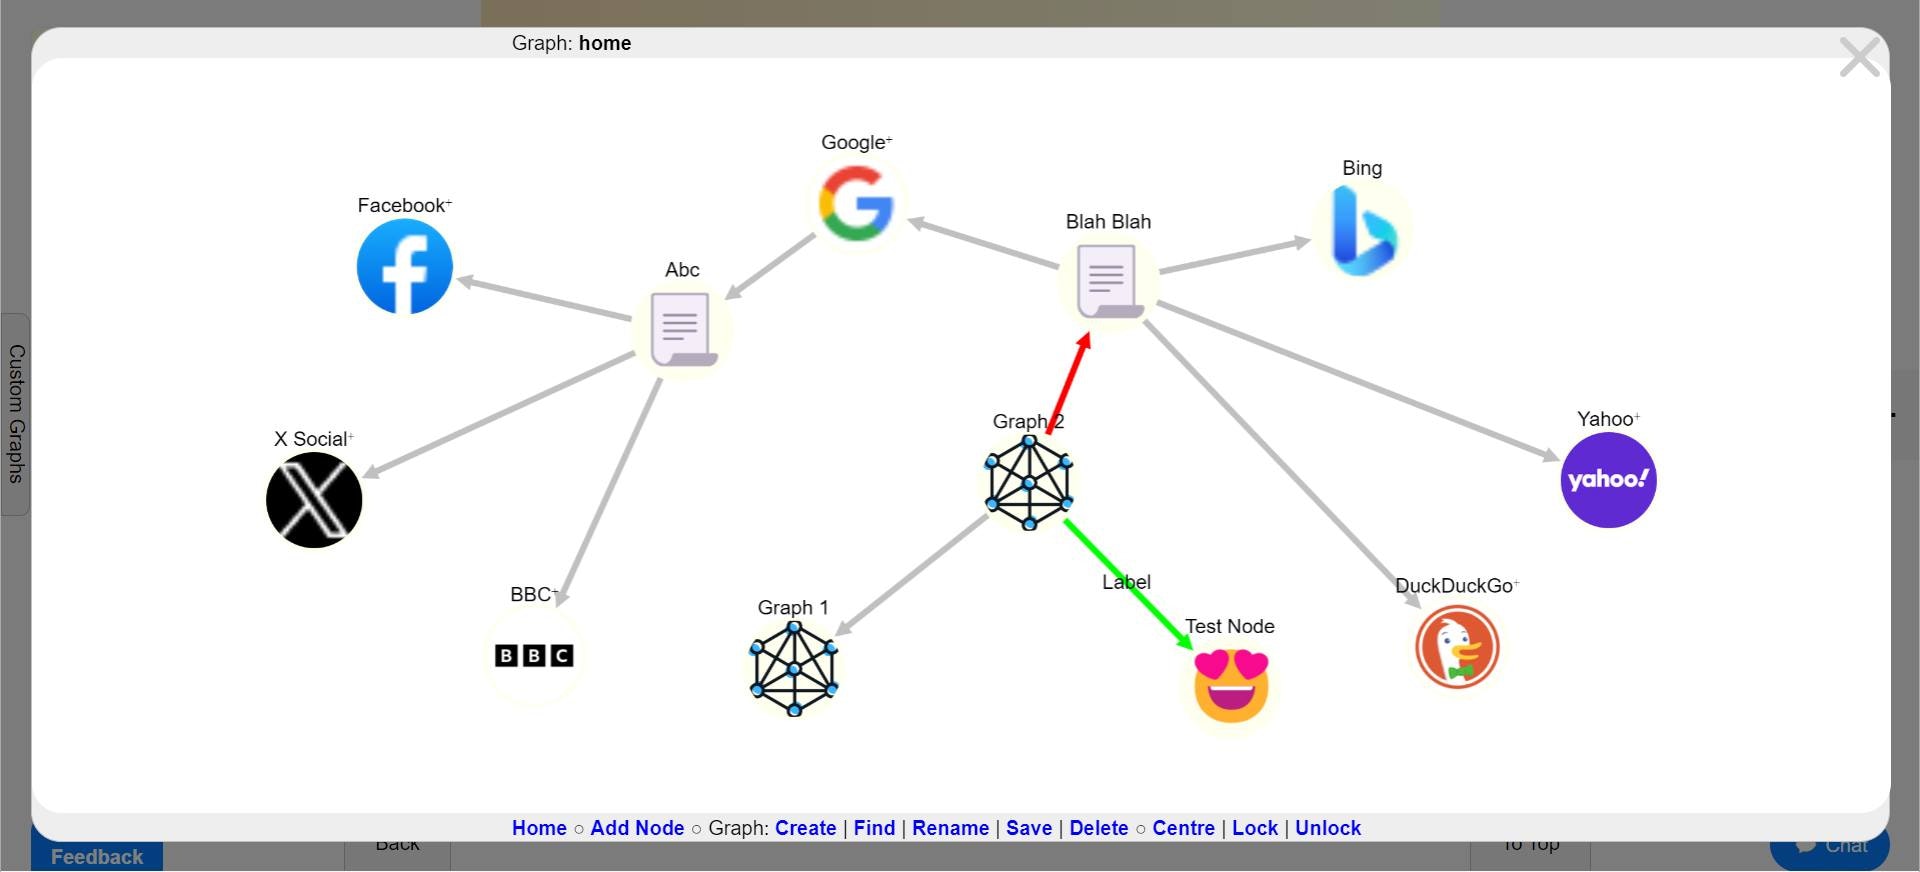
Task: Click the Unlock link
Action: [1328, 828]
